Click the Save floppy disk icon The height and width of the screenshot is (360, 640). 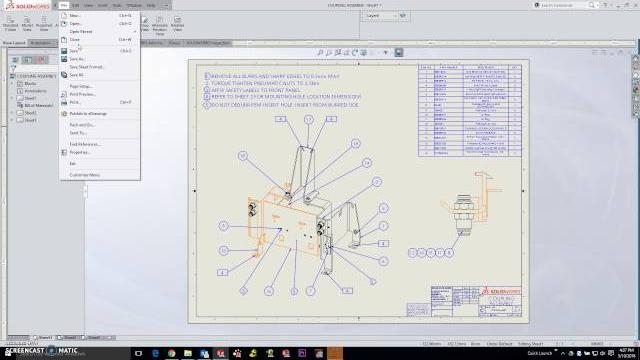[x=64, y=51]
